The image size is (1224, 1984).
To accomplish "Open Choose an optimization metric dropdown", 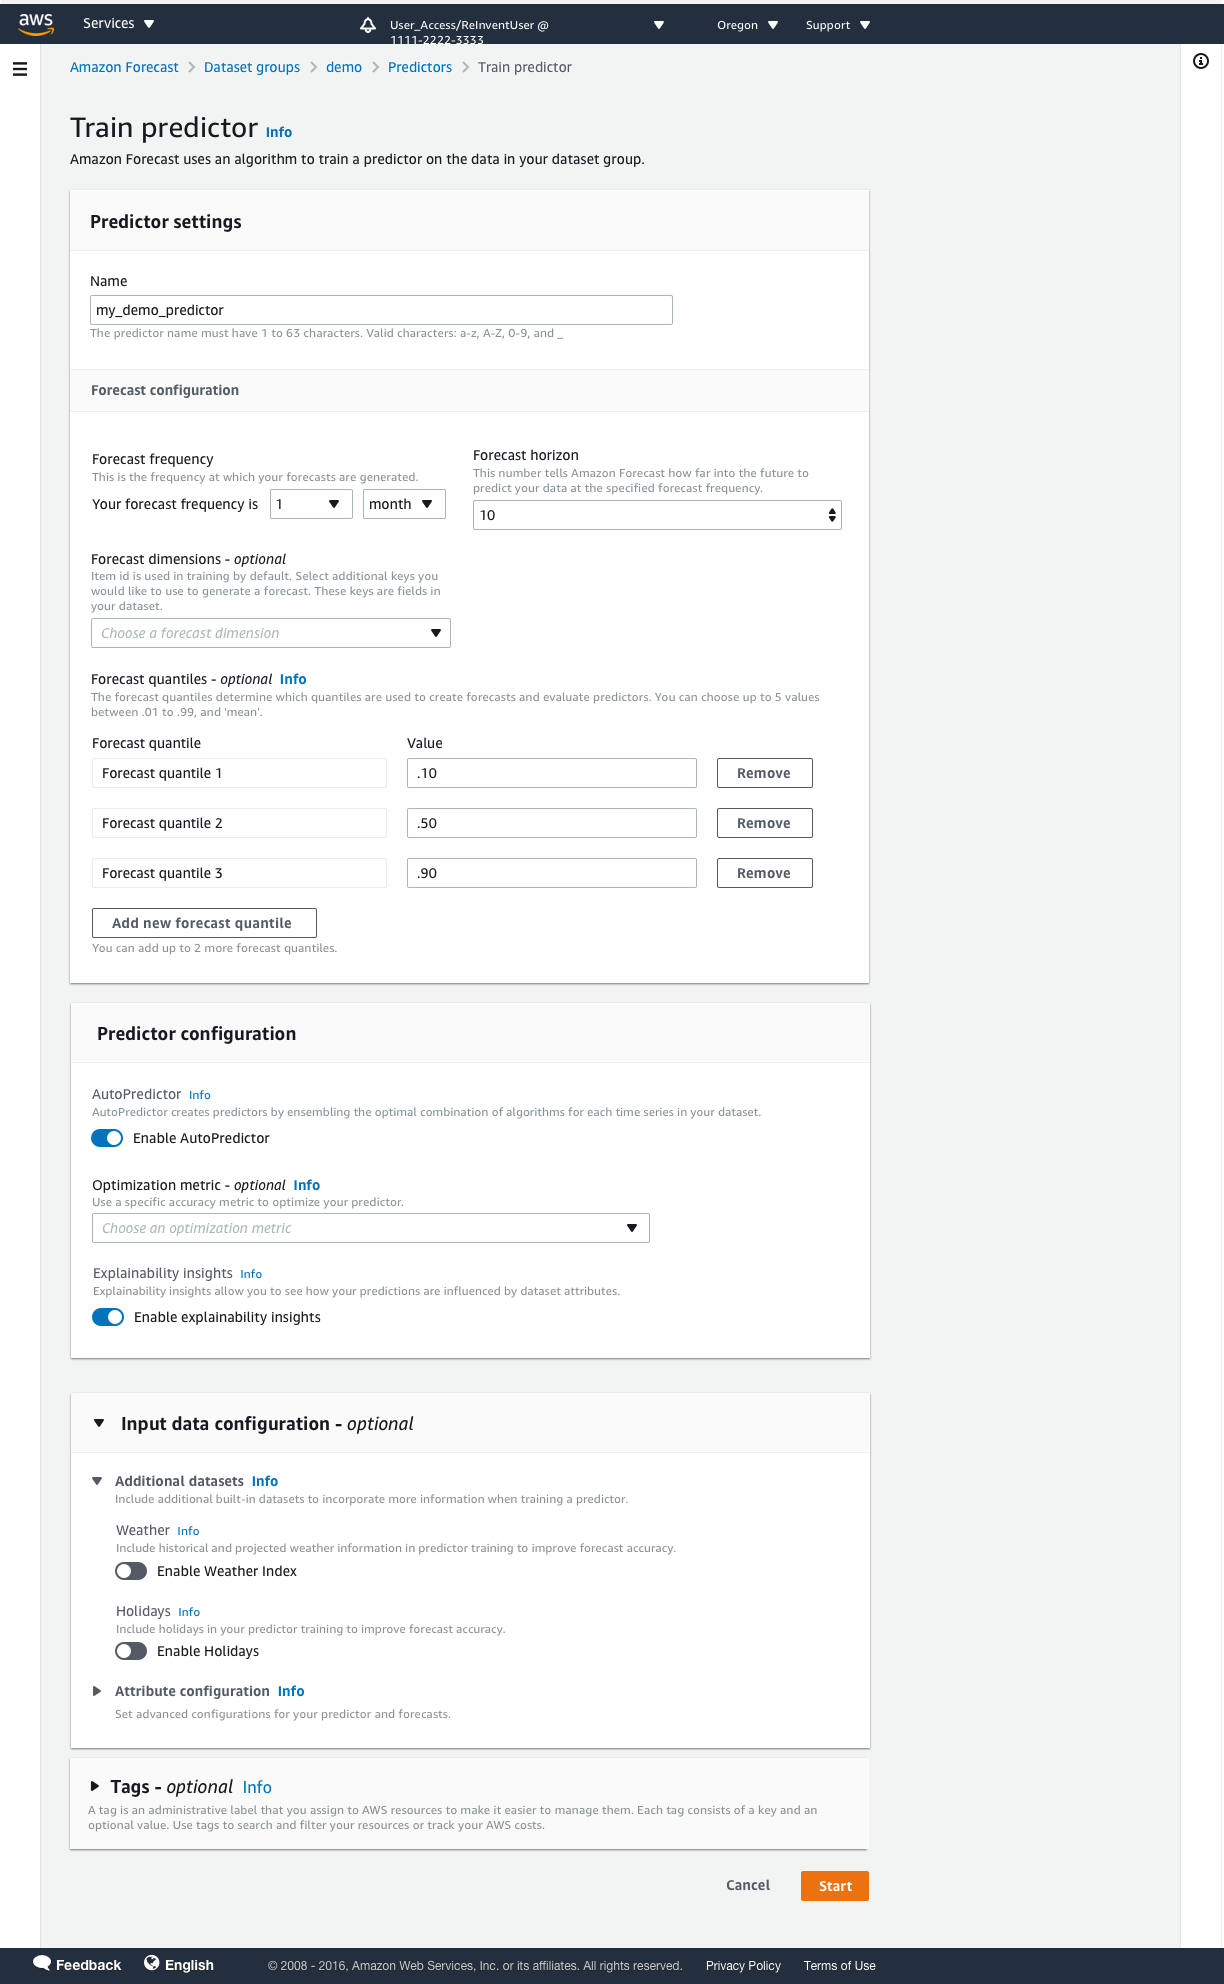I will (x=371, y=1228).
